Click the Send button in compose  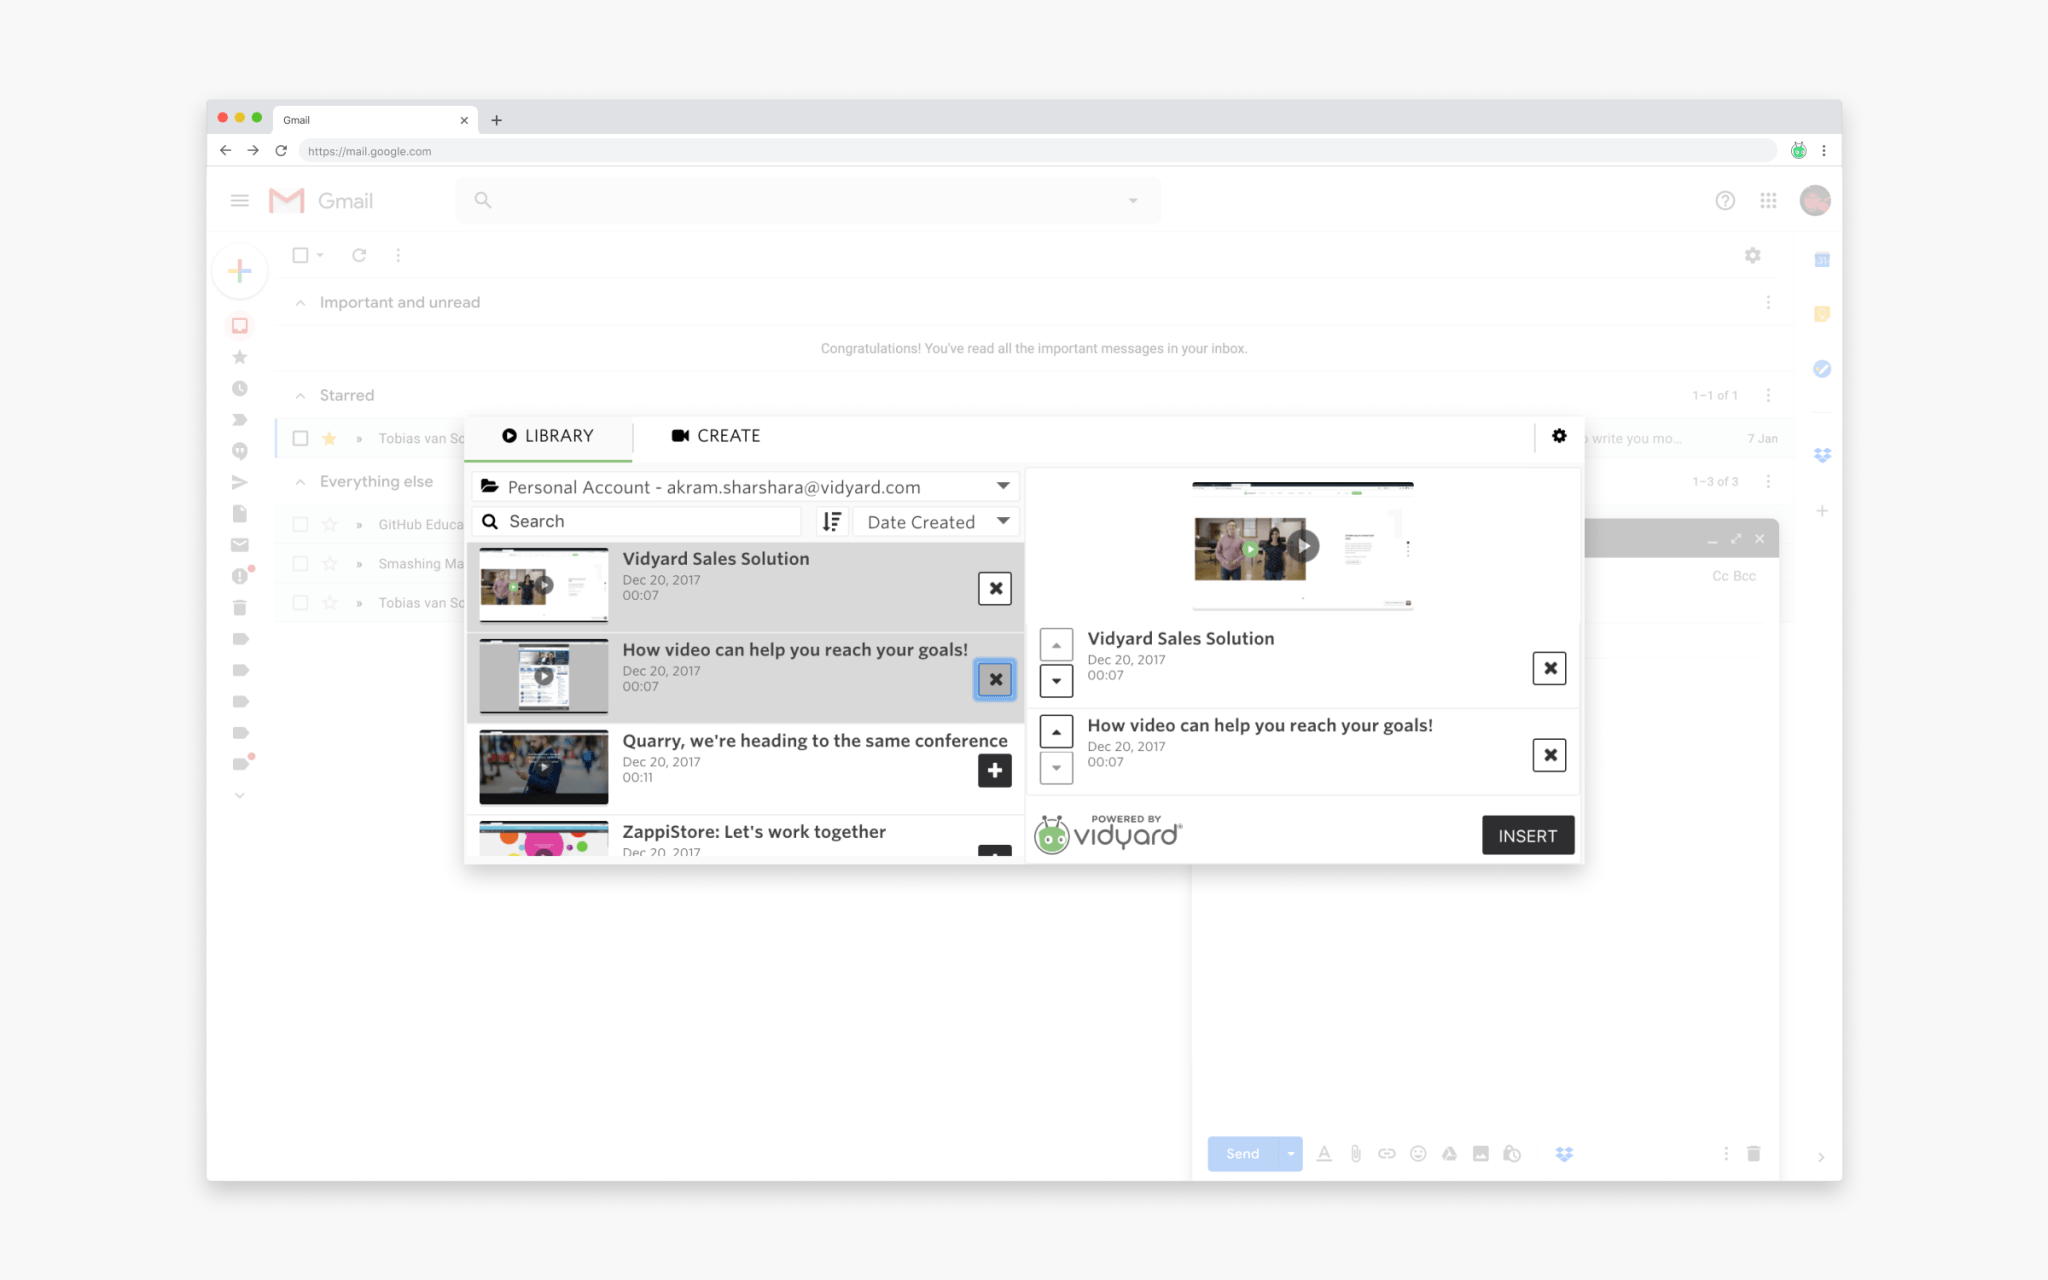1242,1154
